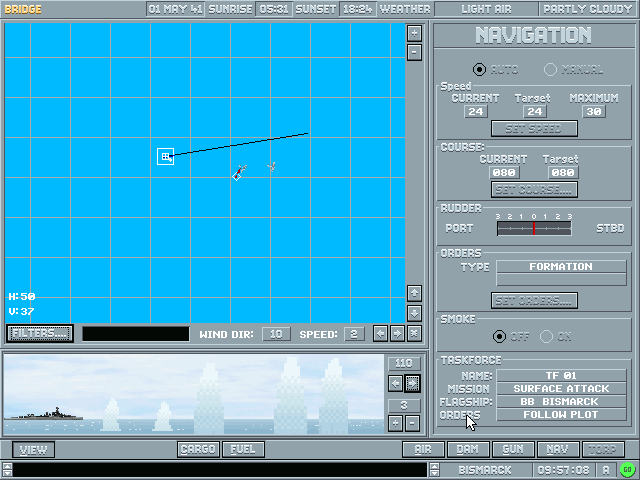Click the battleship silhouette in the view panel
This screenshot has width=640, height=480.
(x=43, y=414)
